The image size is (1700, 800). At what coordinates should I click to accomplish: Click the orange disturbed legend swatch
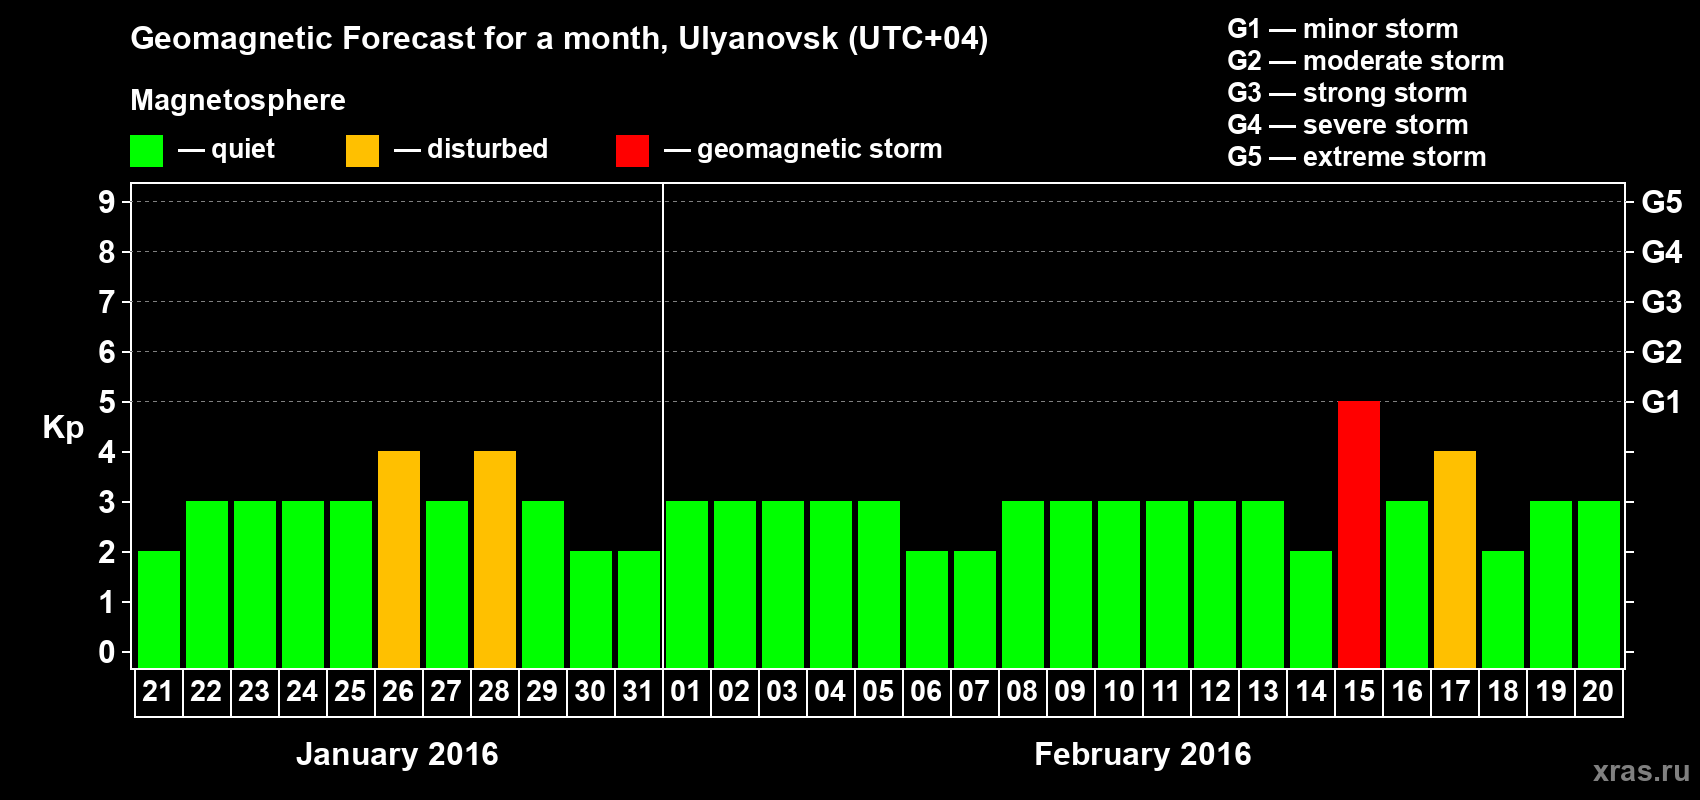(362, 151)
